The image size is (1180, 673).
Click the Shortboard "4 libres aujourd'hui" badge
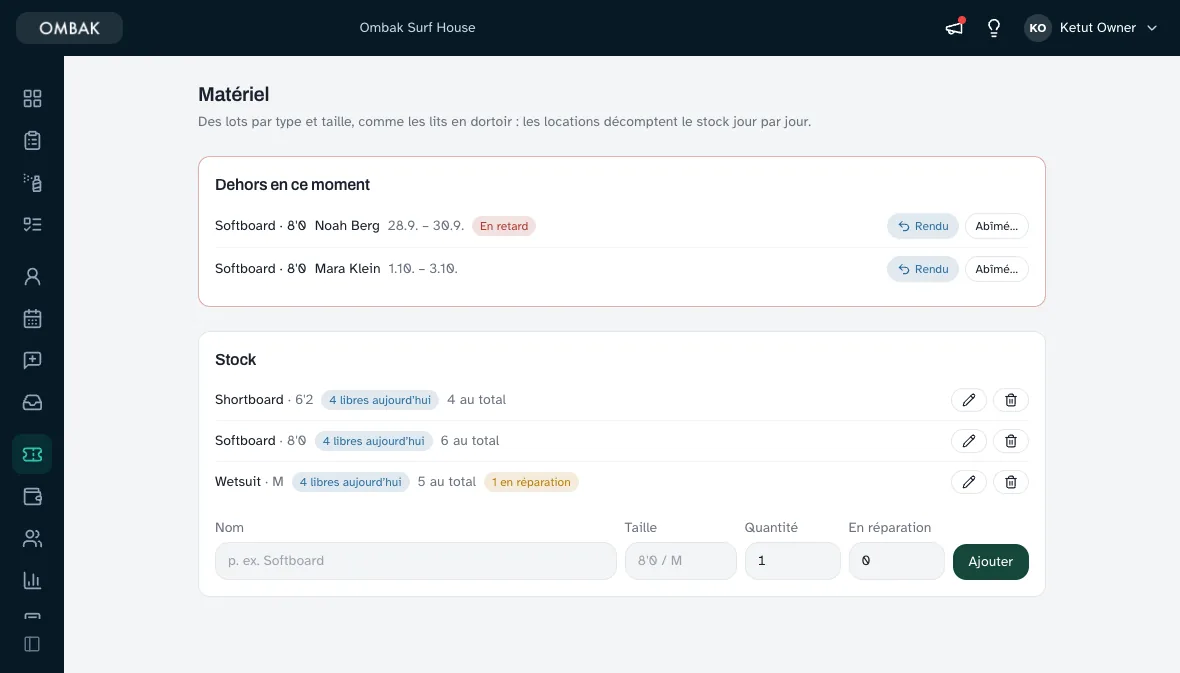click(380, 400)
